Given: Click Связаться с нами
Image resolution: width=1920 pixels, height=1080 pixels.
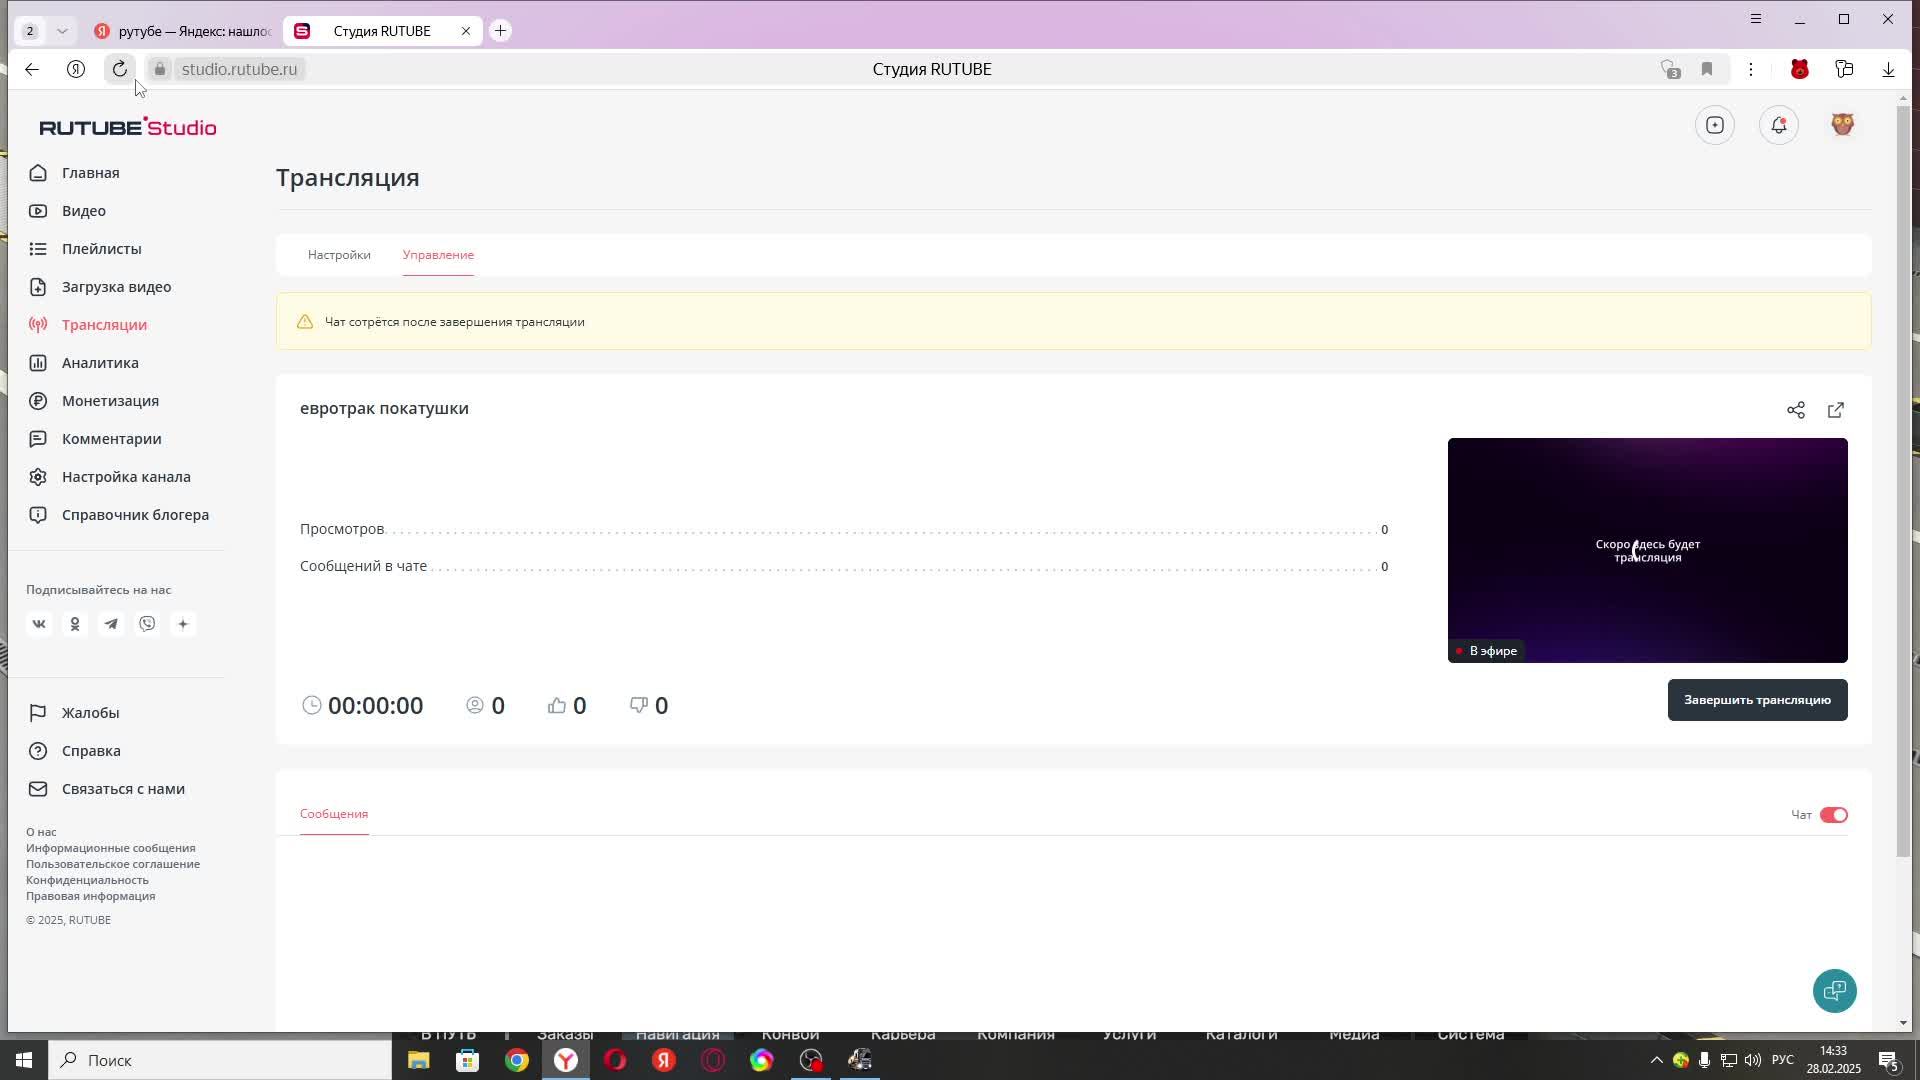Looking at the screenshot, I should tap(123, 789).
